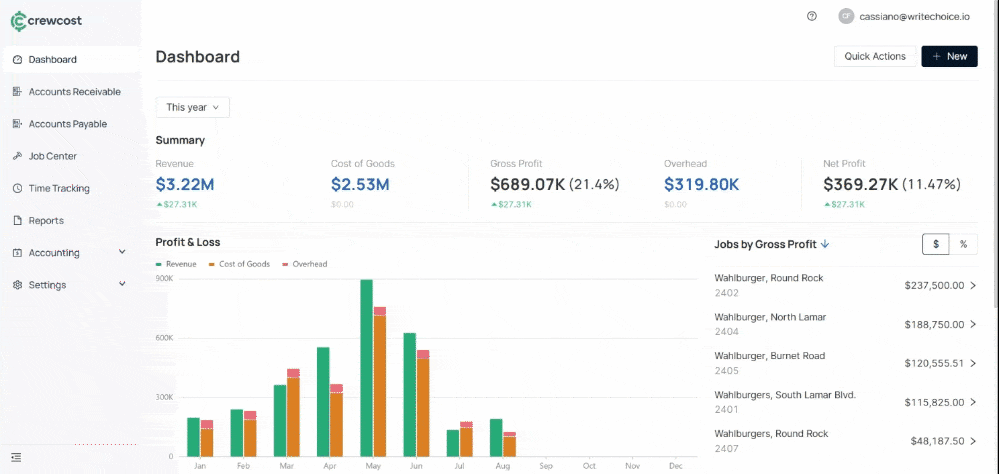Select Dashboard in the sidebar
999x474 pixels.
coord(52,60)
